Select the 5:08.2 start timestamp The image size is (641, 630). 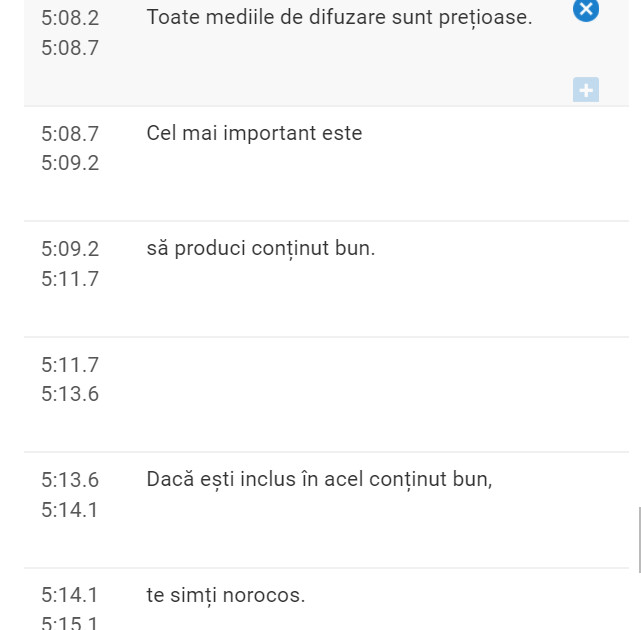coord(70,17)
